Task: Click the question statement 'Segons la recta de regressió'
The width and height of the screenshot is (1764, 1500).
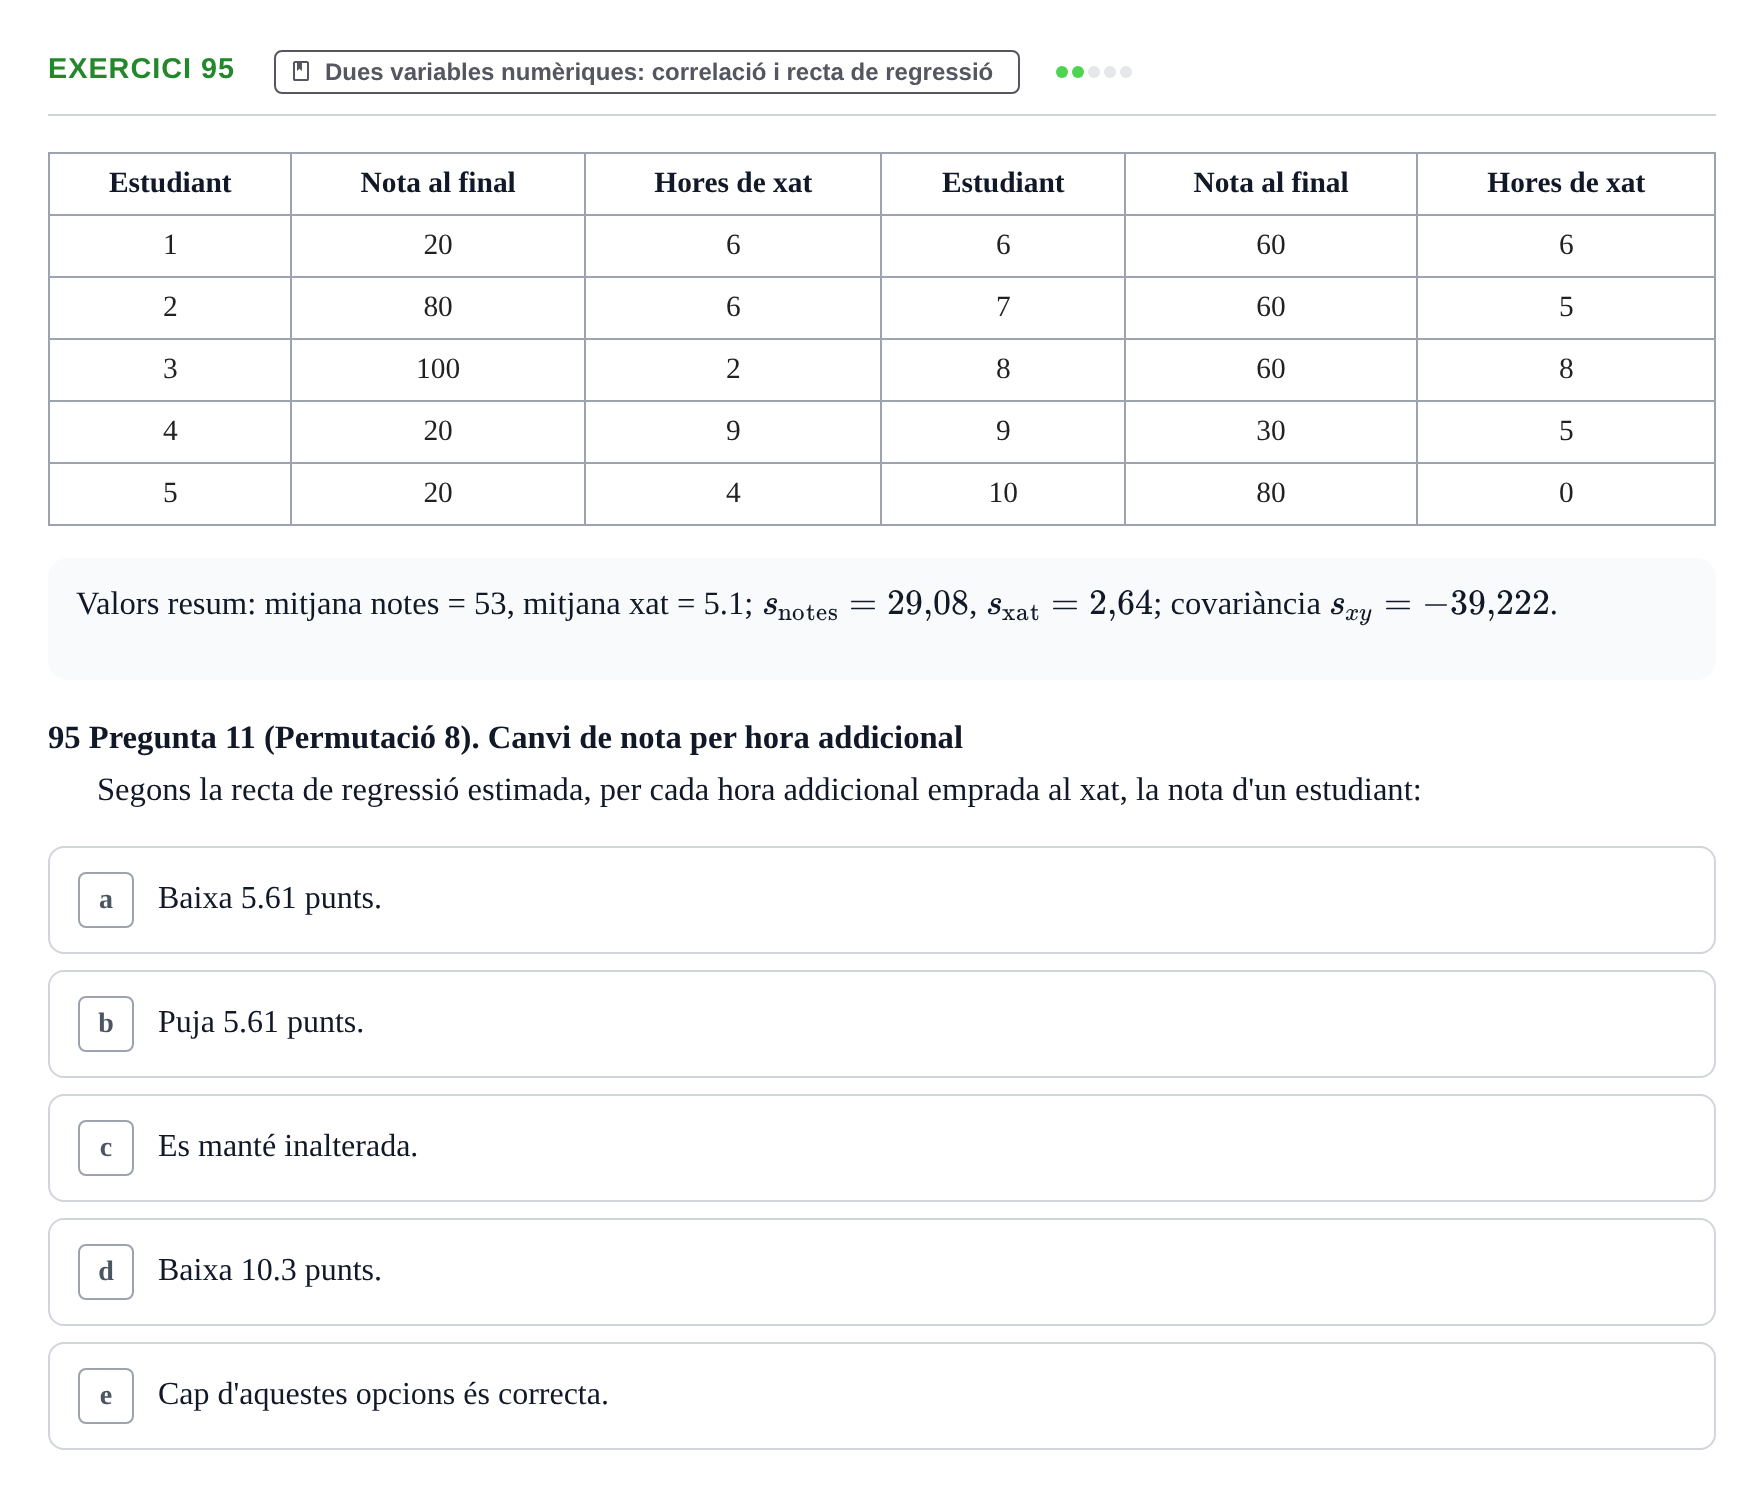Action: (x=759, y=791)
